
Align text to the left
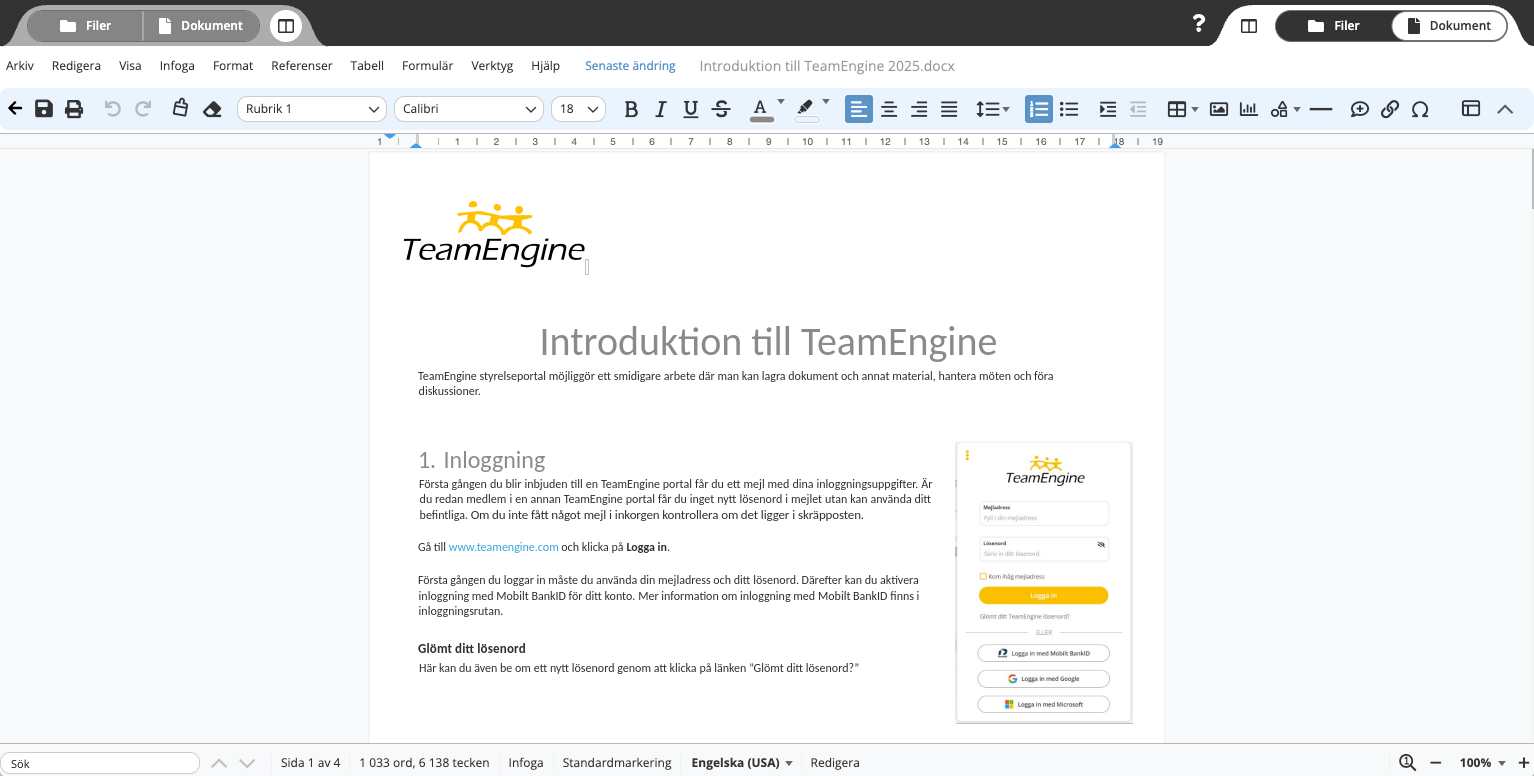click(x=859, y=109)
